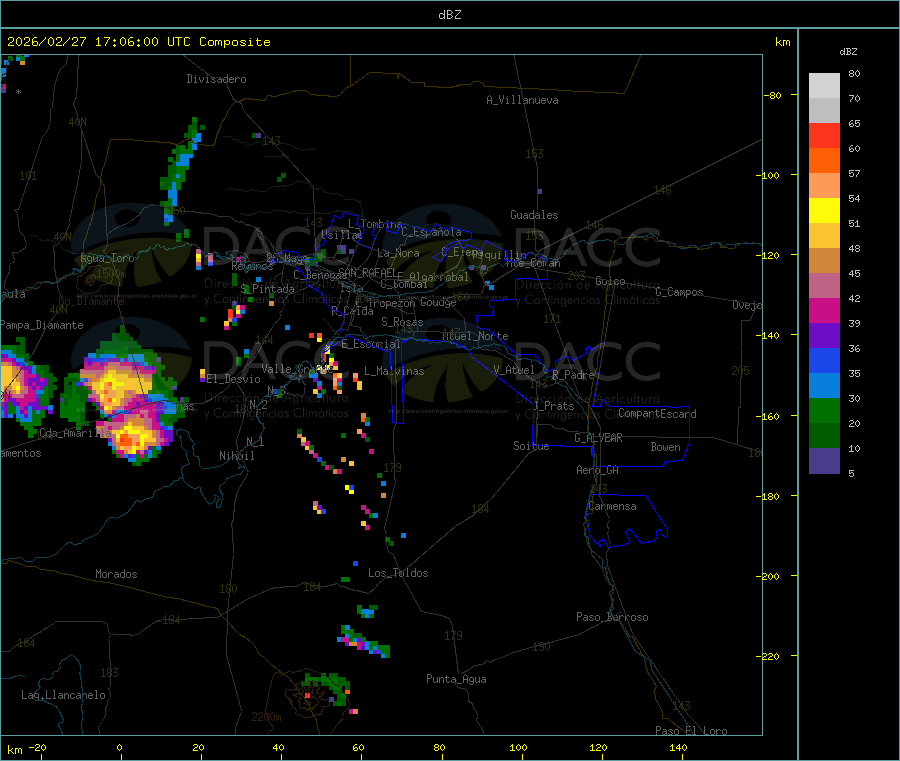Click the 42 dBZ magenta legend swatch
The width and height of the screenshot is (900, 761).
click(x=824, y=310)
